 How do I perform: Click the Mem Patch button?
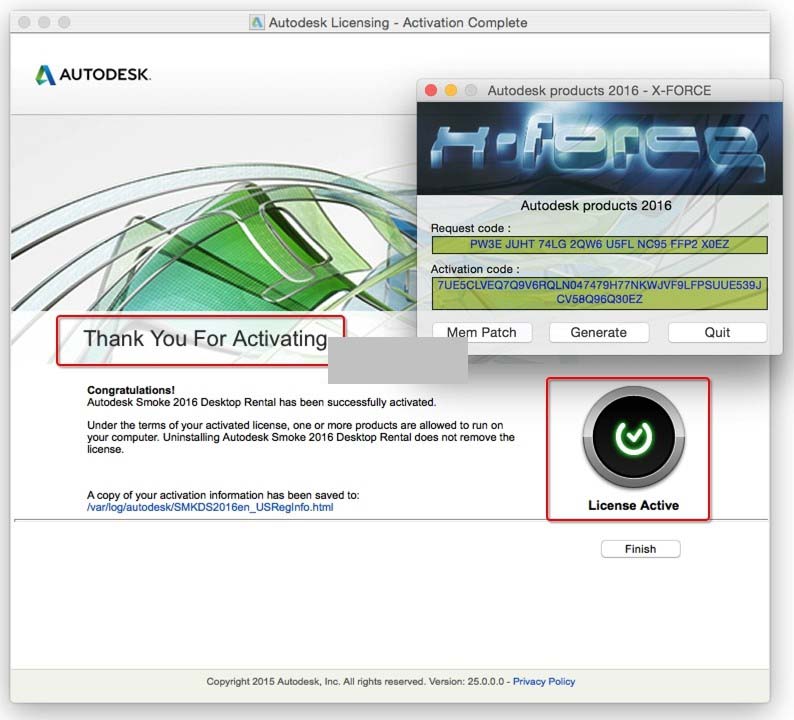tap(482, 333)
